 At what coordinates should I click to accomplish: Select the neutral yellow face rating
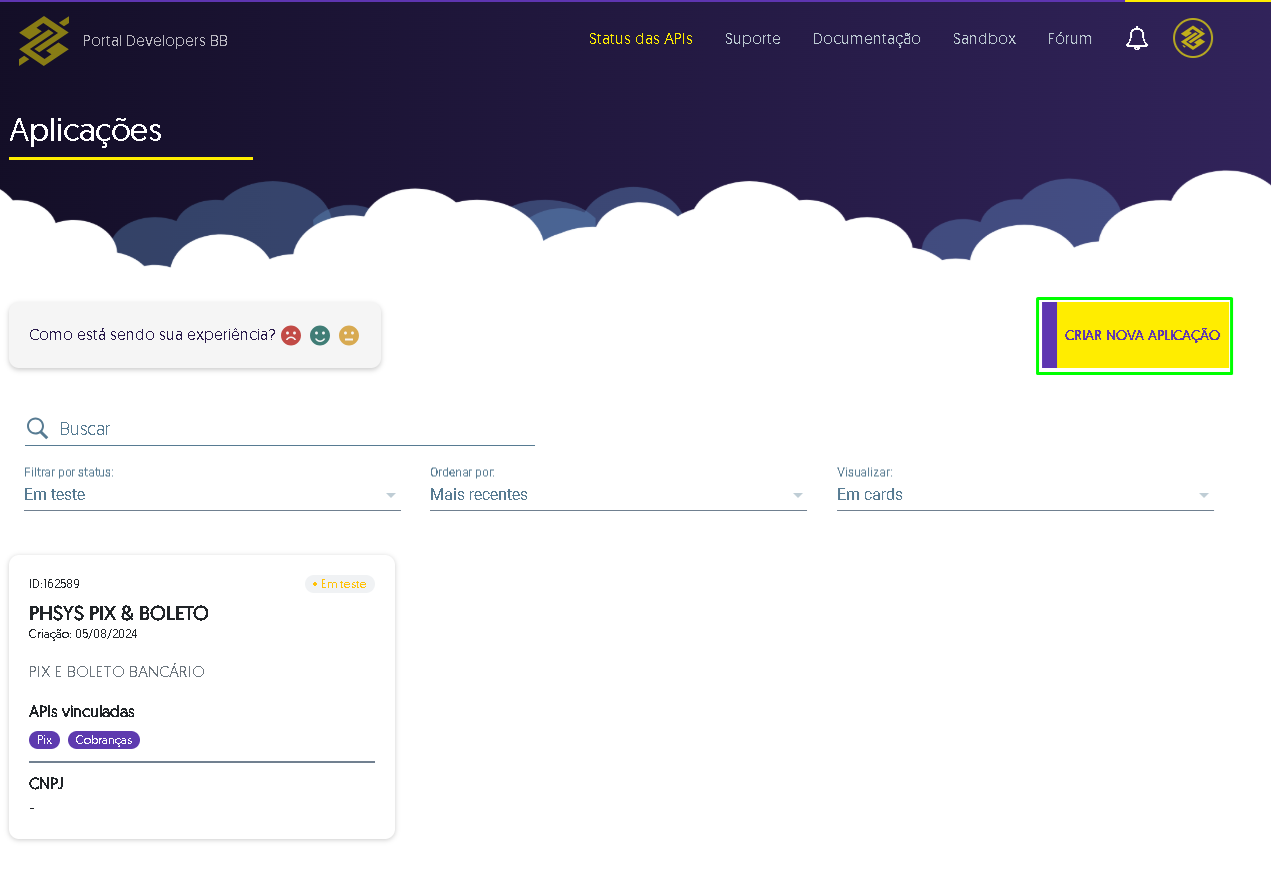click(348, 335)
